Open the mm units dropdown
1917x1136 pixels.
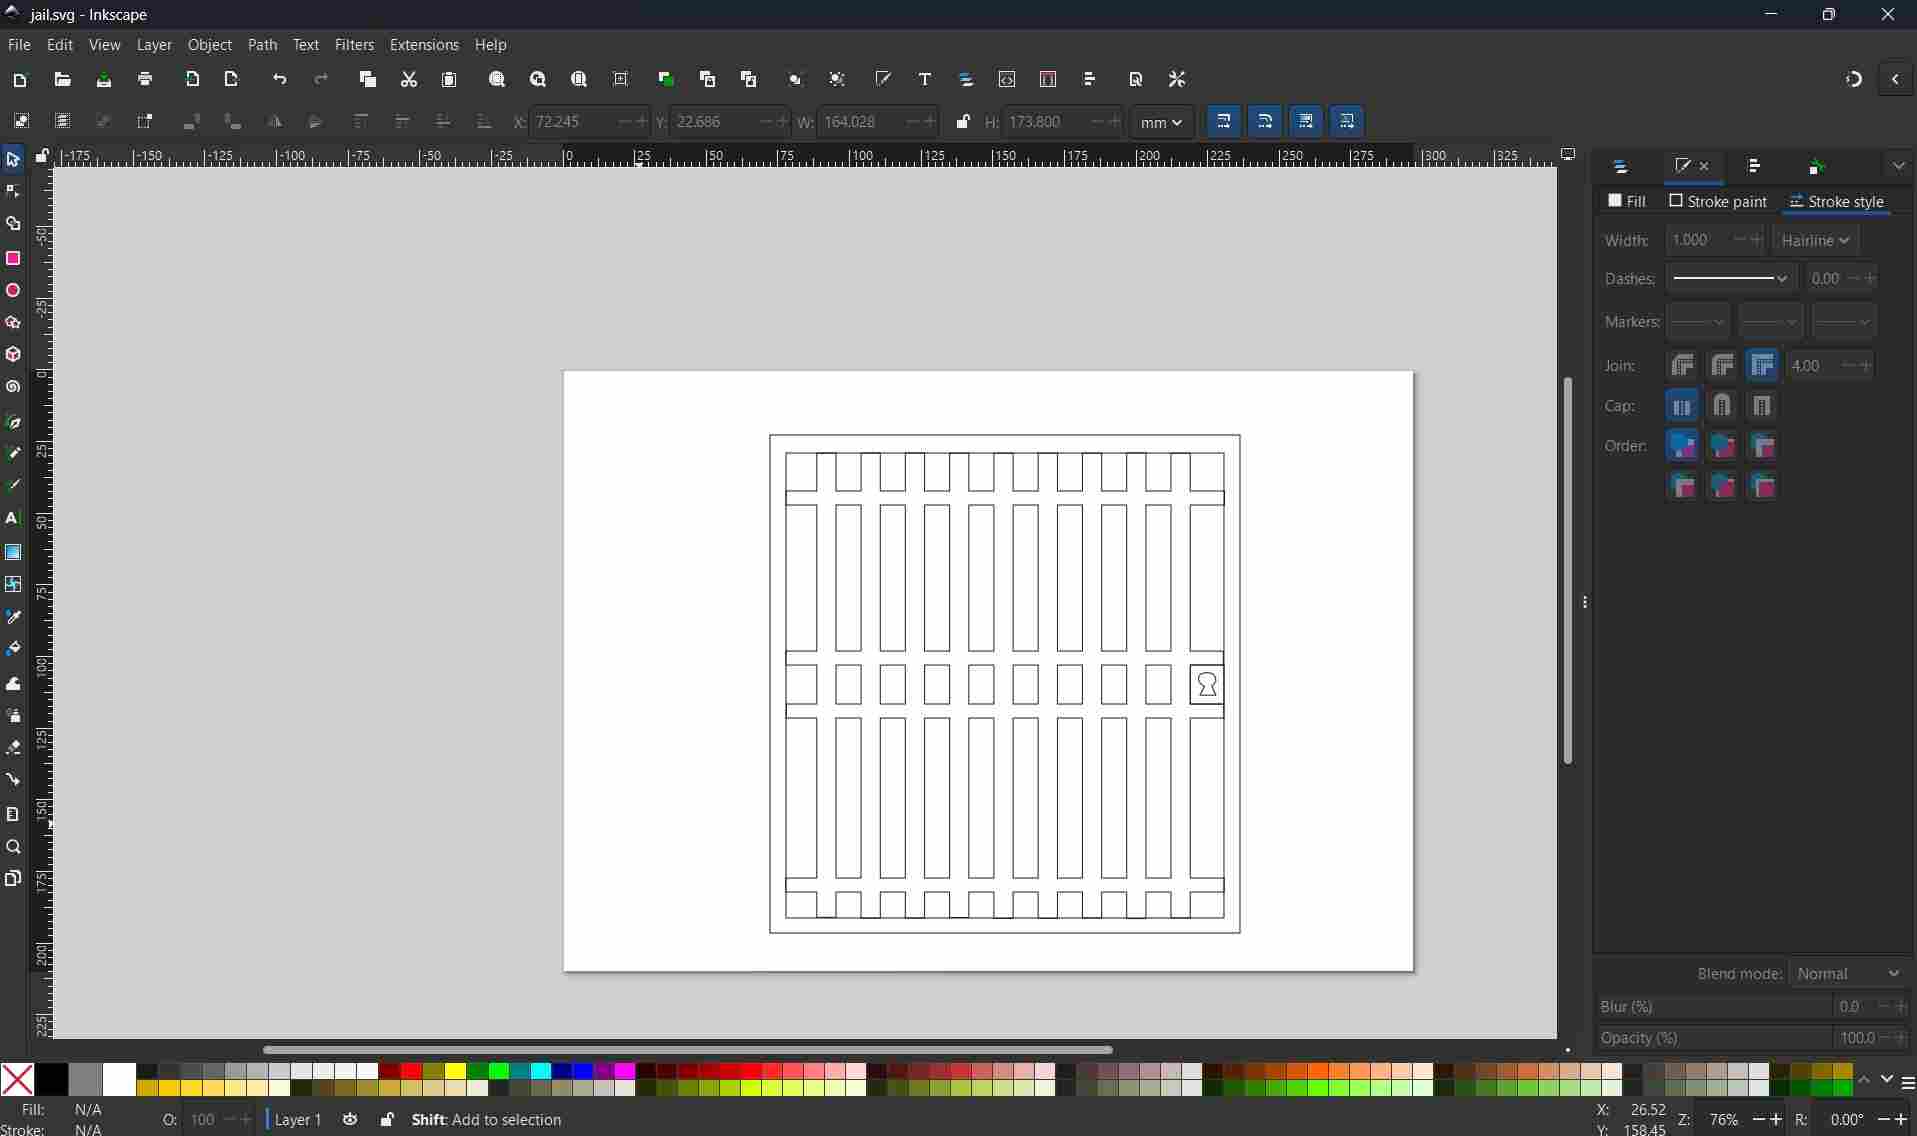point(1161,122)
